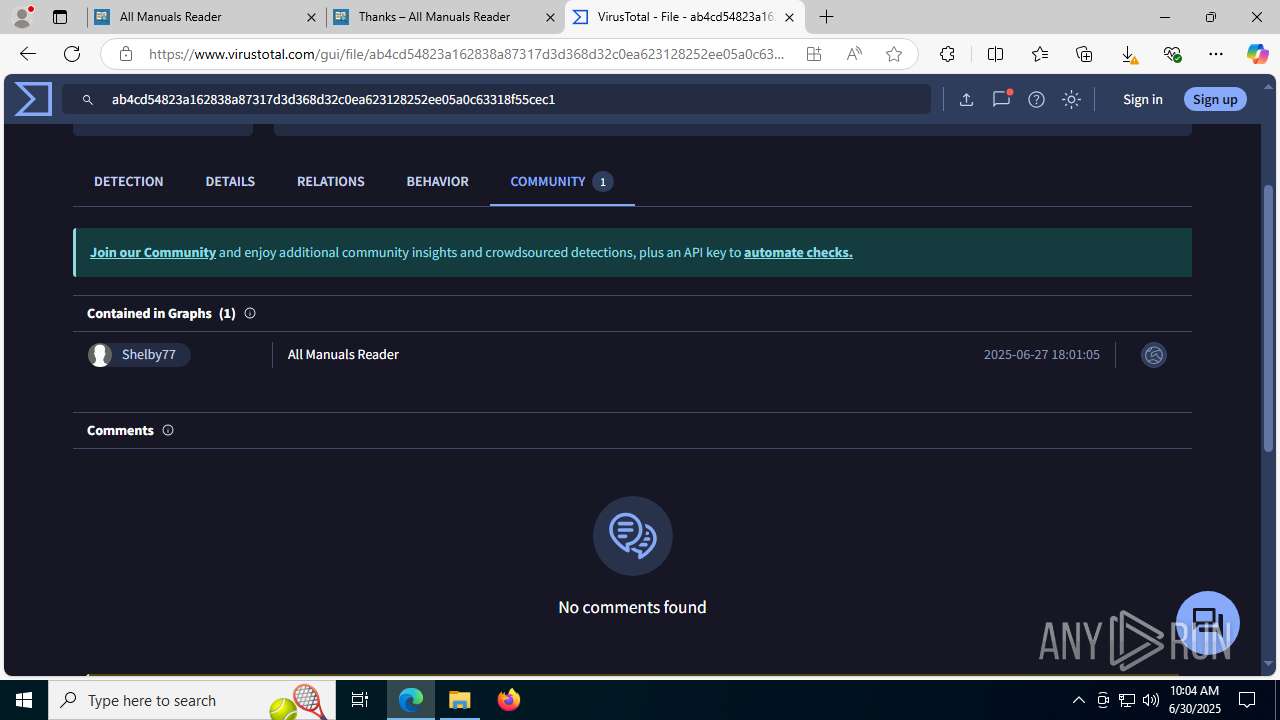This screenshot has height=720, width=1280.
Task: Click Join our Community link
Action: (153, 252)
